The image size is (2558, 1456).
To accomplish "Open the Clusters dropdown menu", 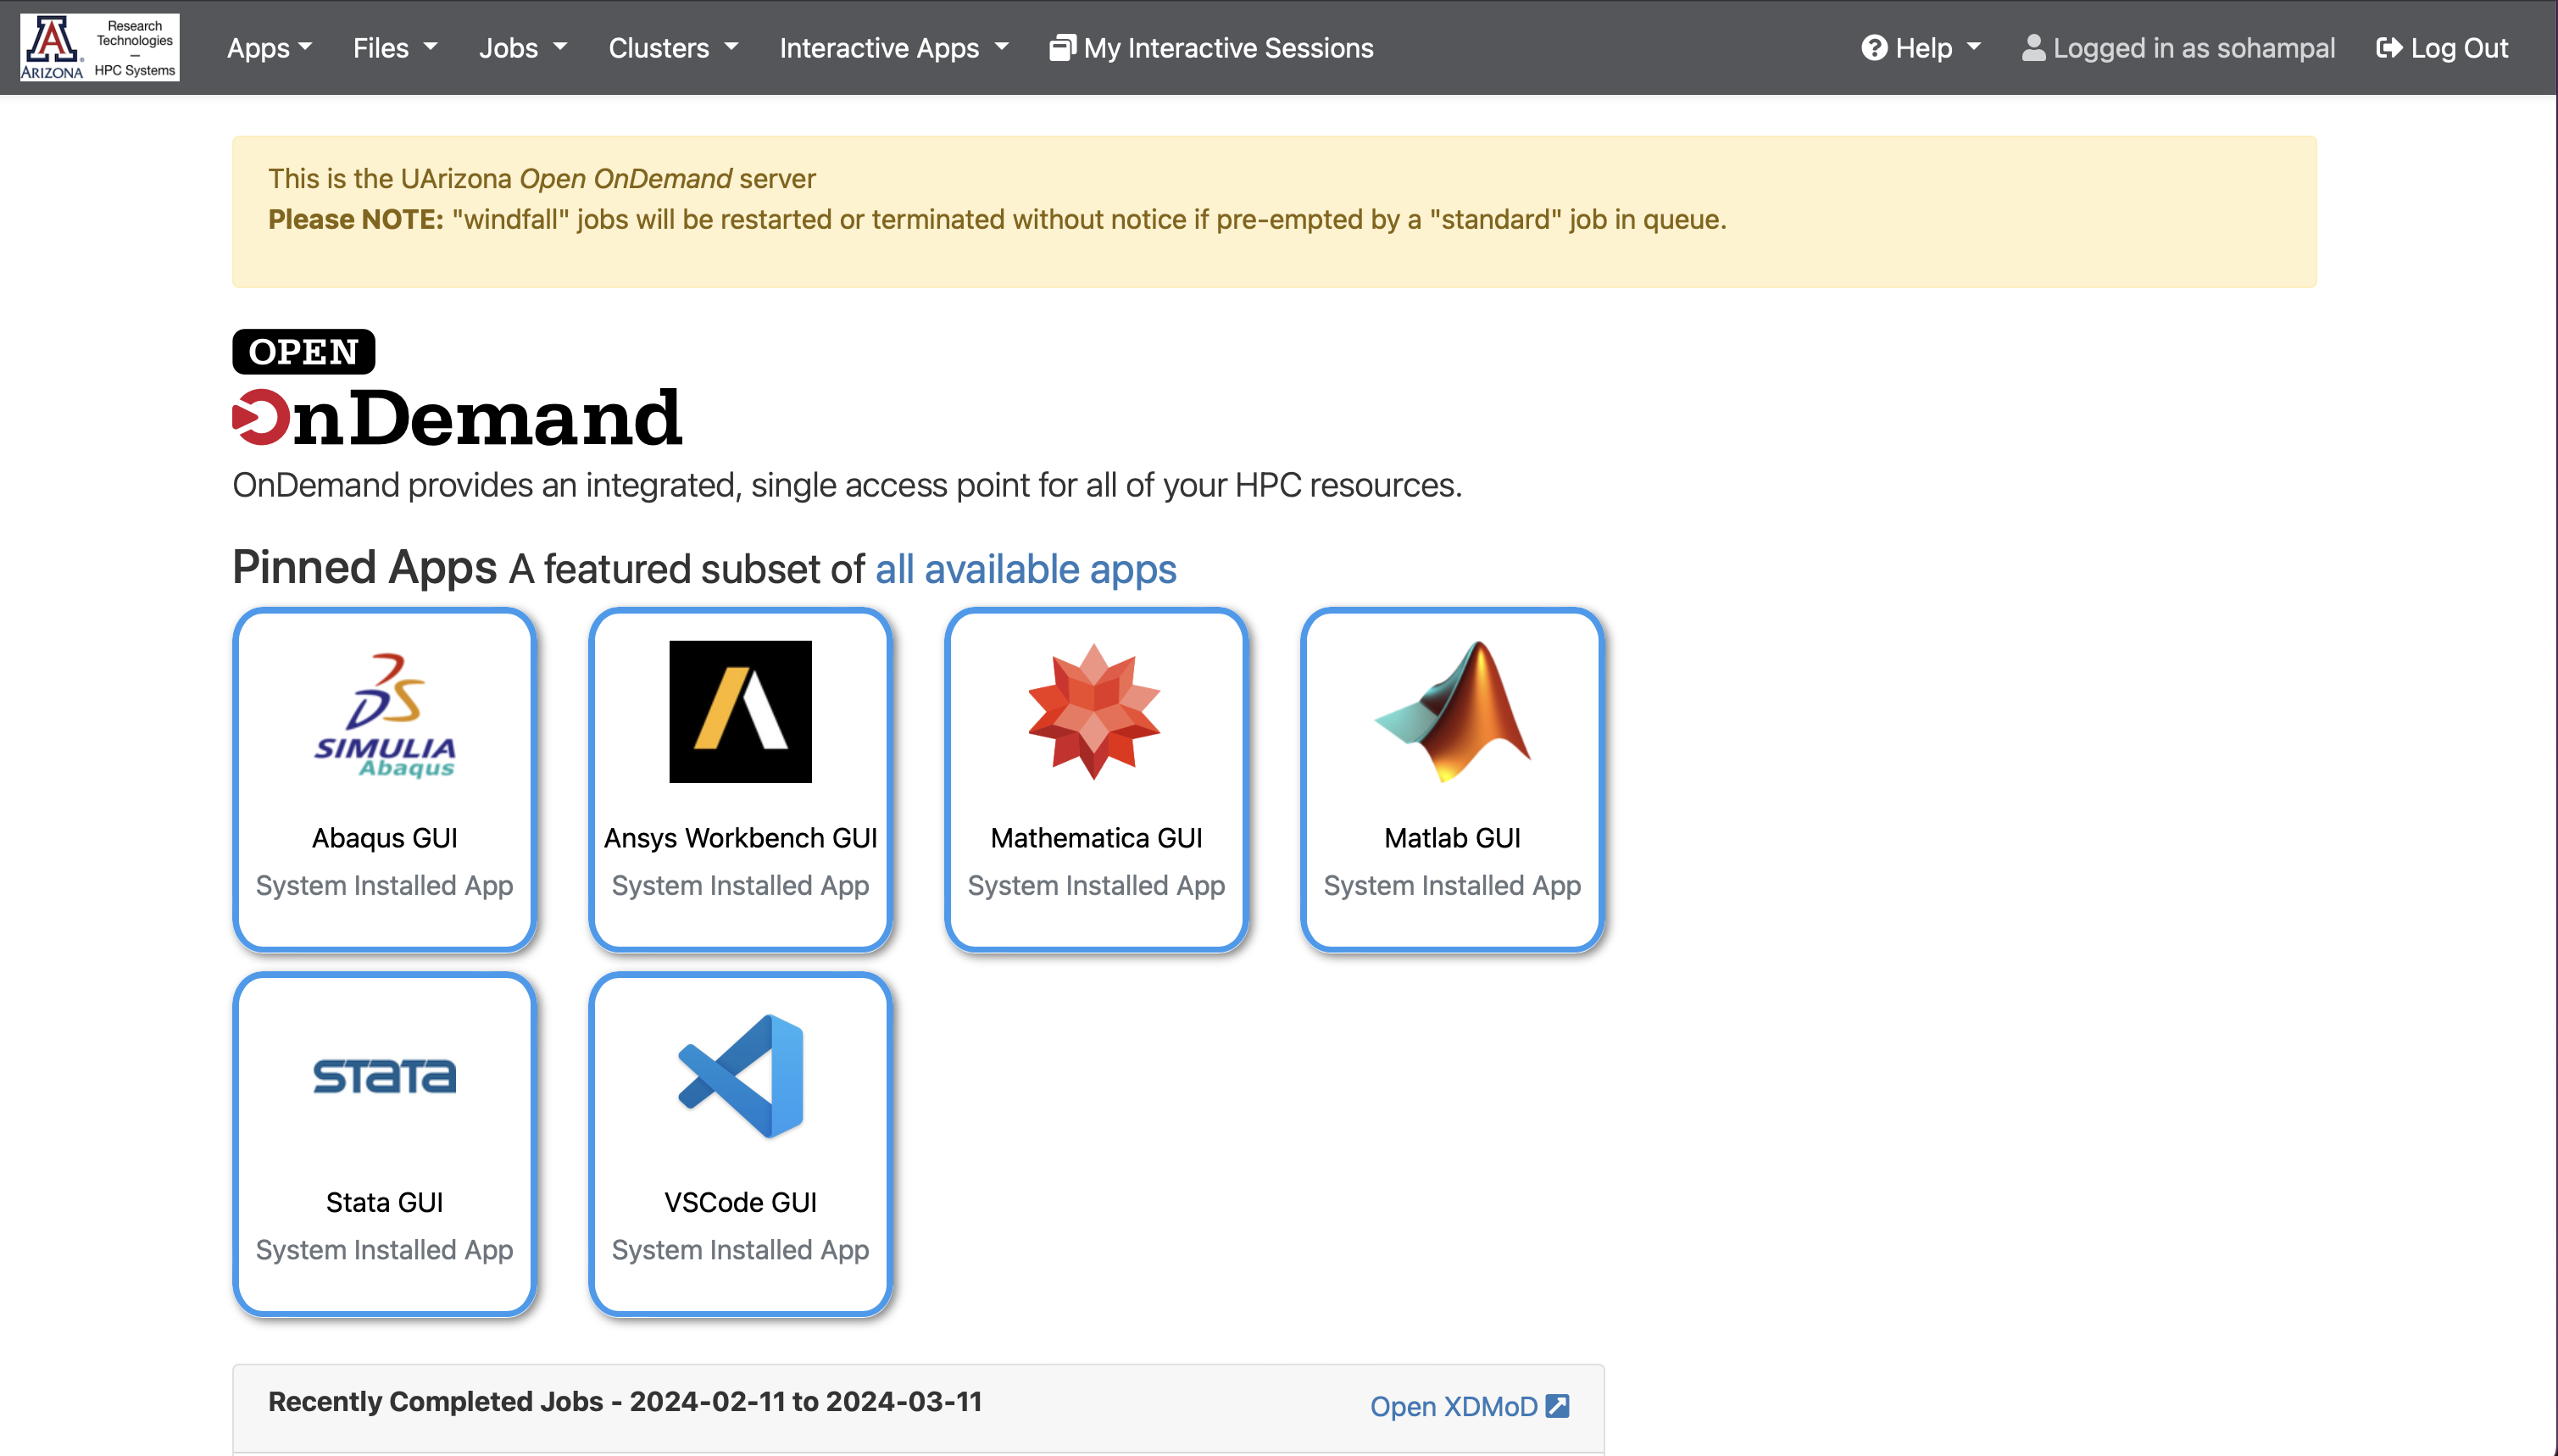I will tap(672, 47).
